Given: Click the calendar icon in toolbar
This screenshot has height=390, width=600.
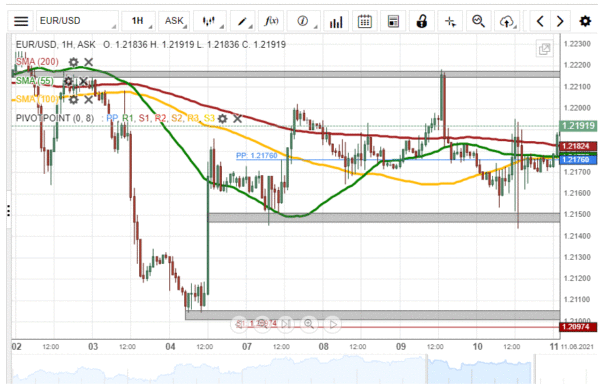Looking at the screenshot, I should 364,21.
